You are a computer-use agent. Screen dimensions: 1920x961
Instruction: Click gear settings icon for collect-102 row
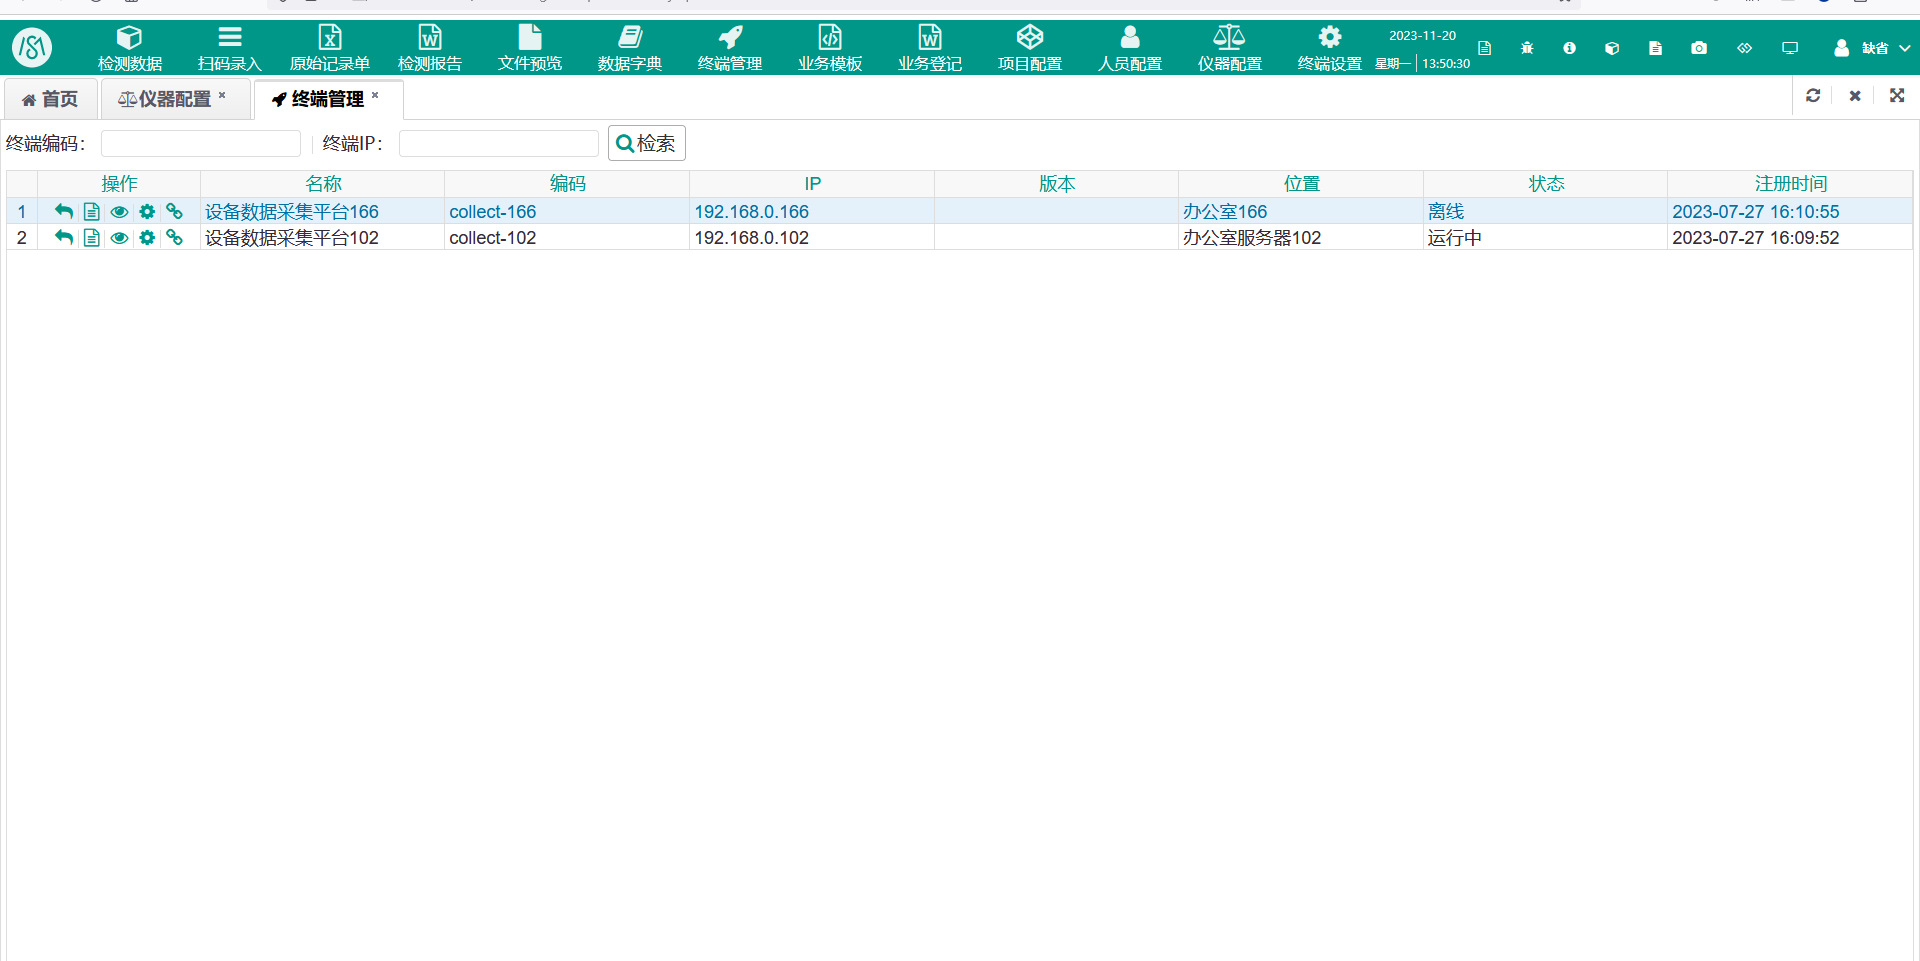point(147,237)
